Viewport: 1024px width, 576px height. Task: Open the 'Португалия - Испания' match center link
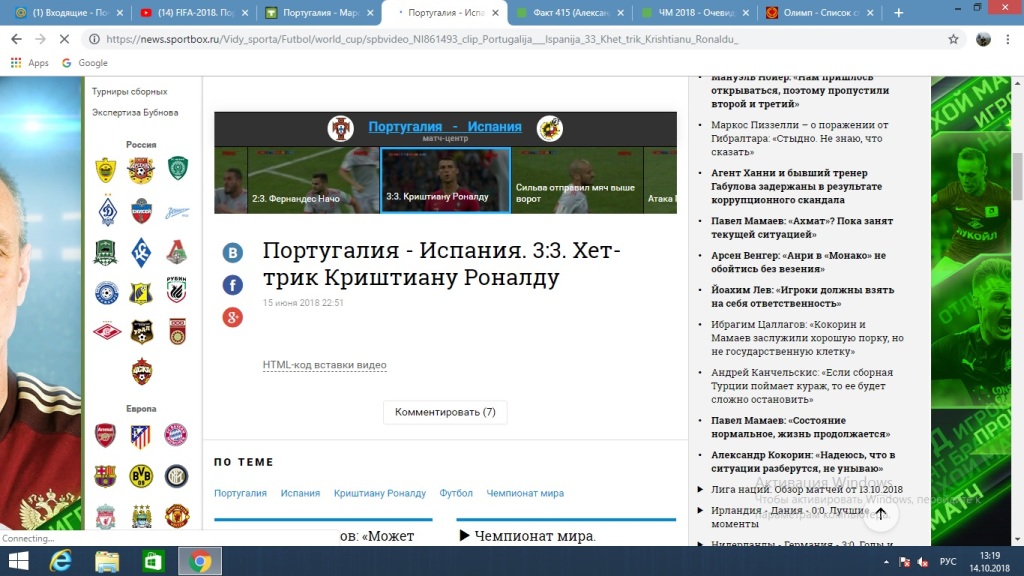click(445, 127)
